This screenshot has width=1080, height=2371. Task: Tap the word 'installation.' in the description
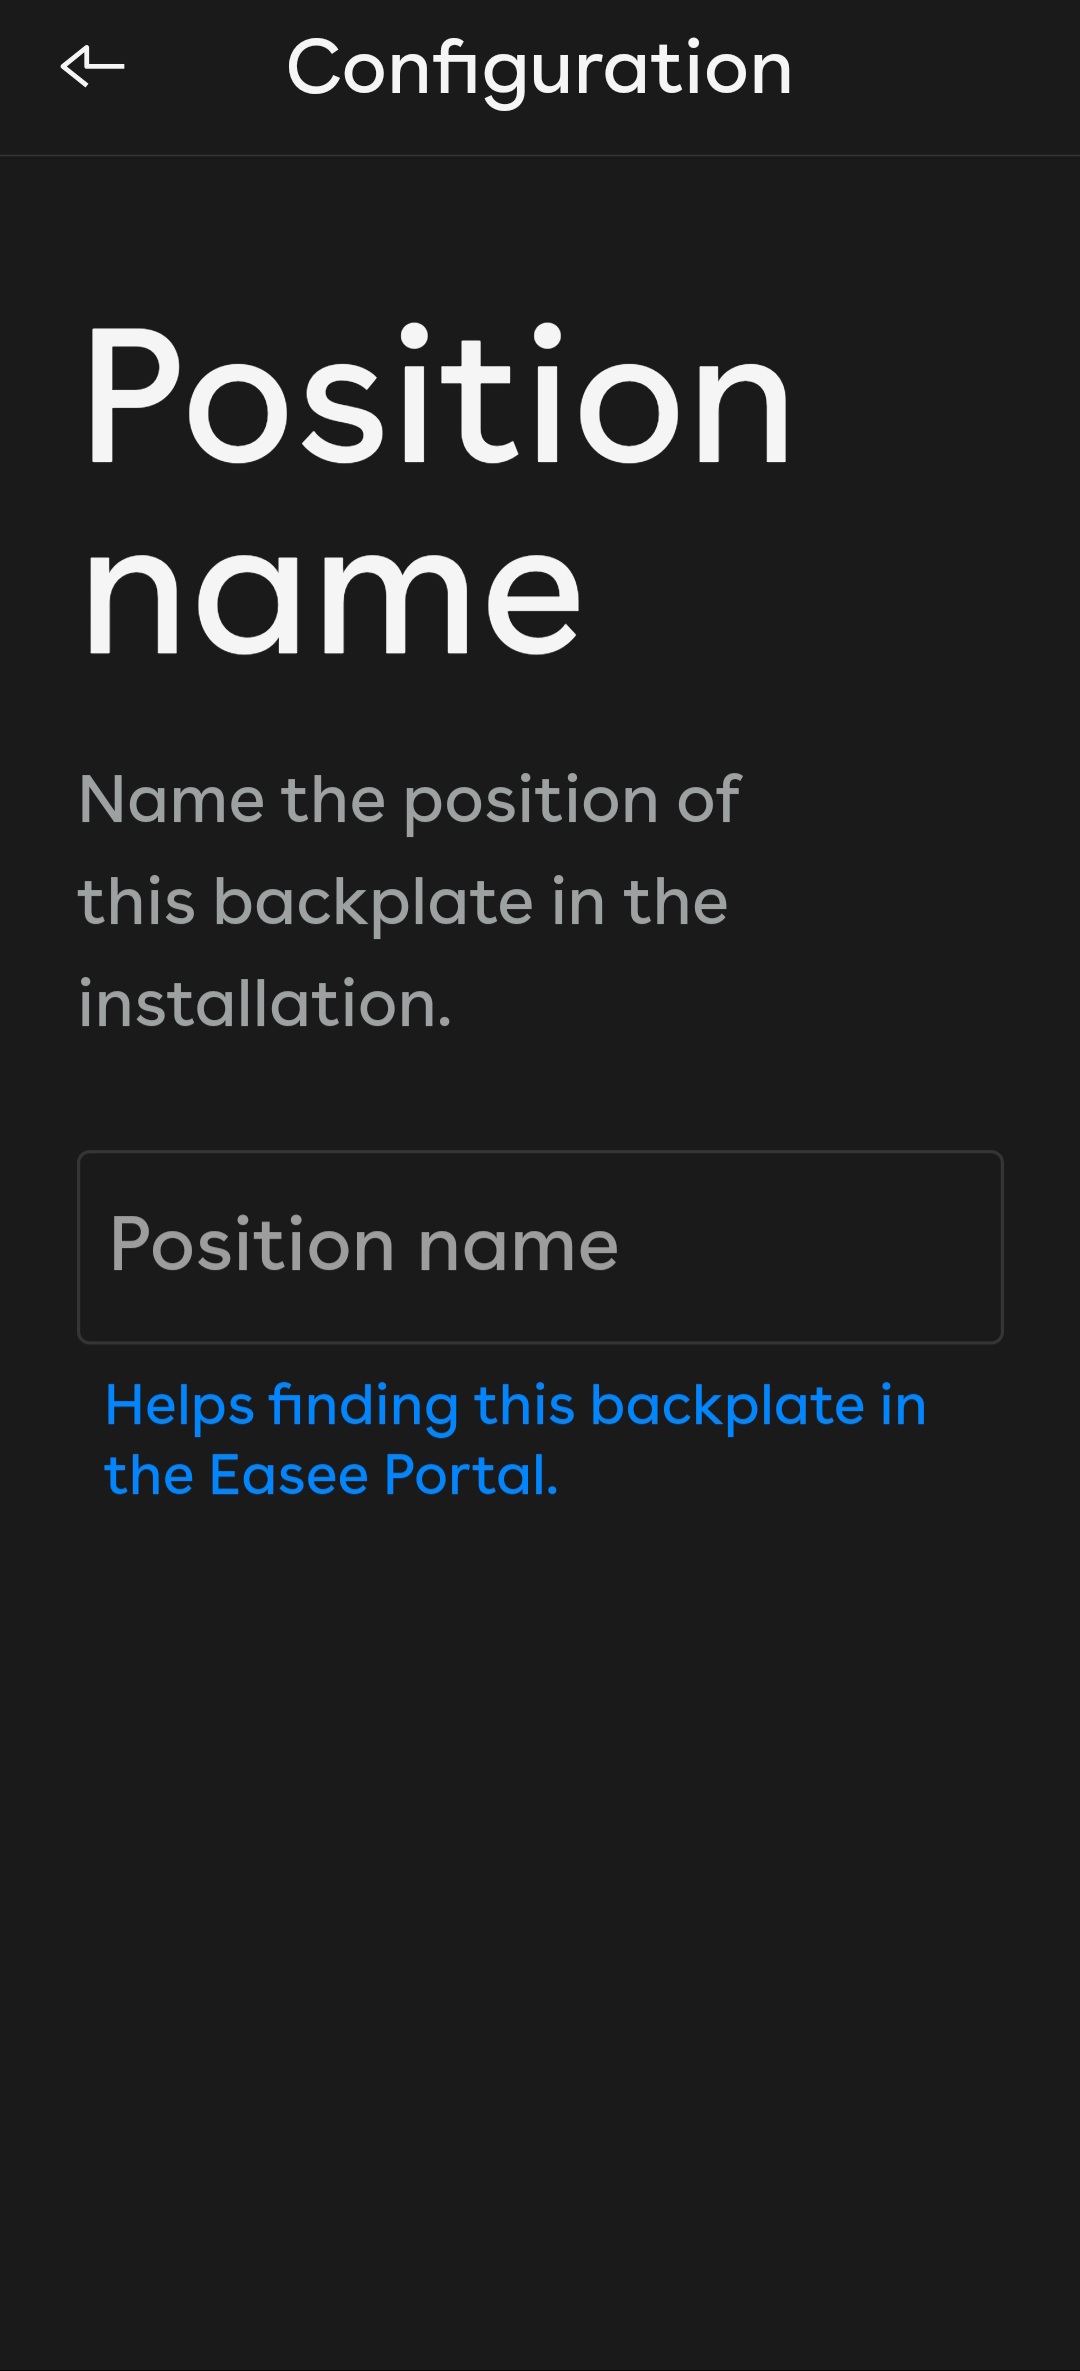(x=265, y=1003)
